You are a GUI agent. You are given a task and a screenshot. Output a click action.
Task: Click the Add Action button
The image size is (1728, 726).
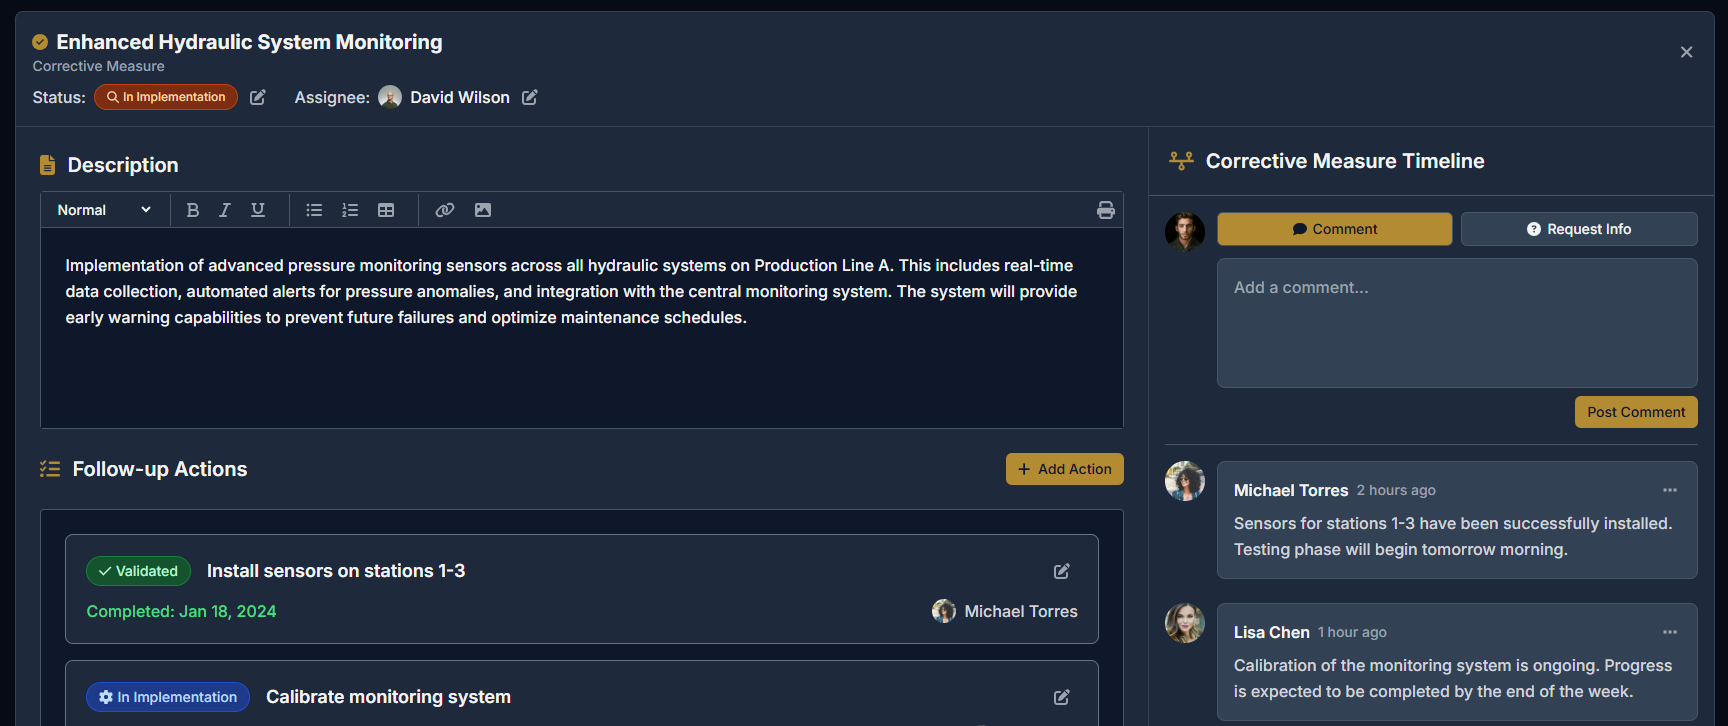click(1064, 469)
